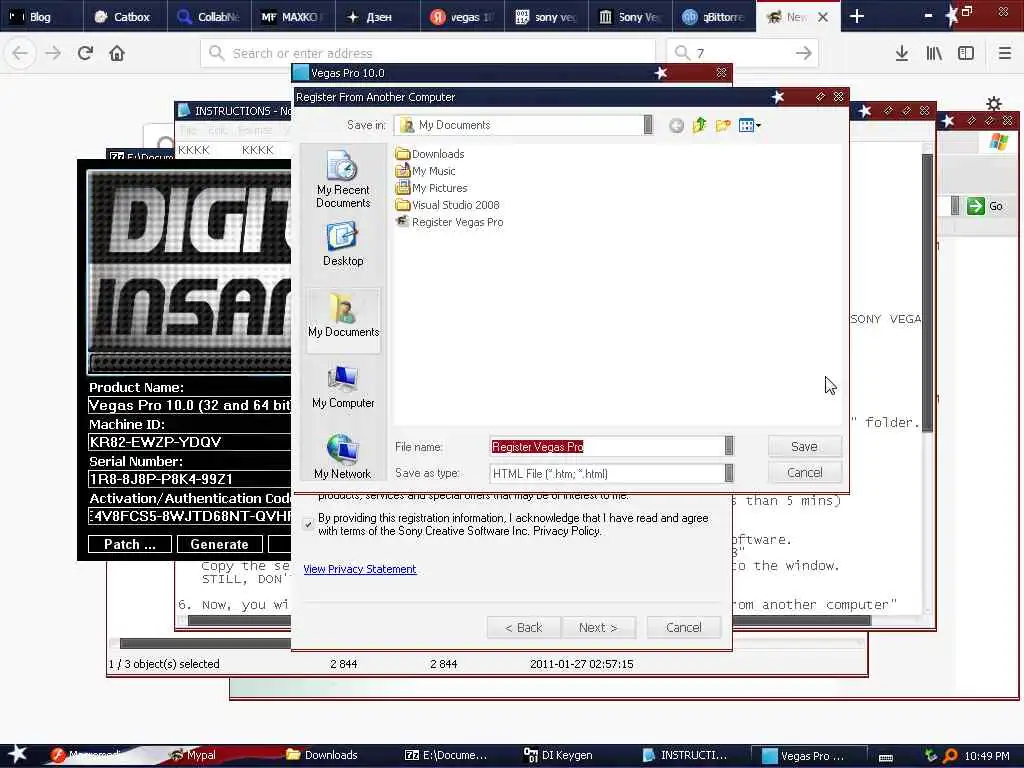Click the page settings gear icon
The height and width of the screenshot is (768, 1024).
994,103
